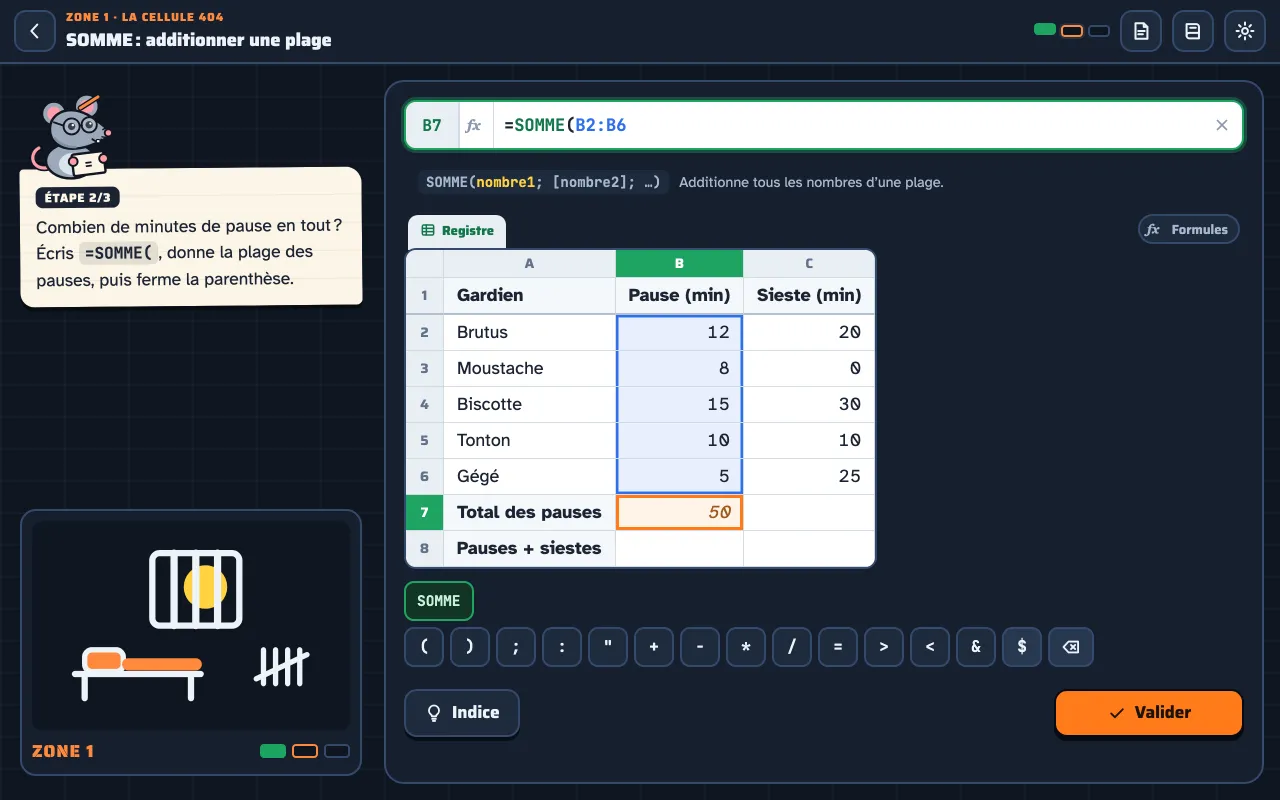The width and height of the screenshot is (1280, 800).
Task: Insert an opening parenthesis key
Action: click(424, 647)
